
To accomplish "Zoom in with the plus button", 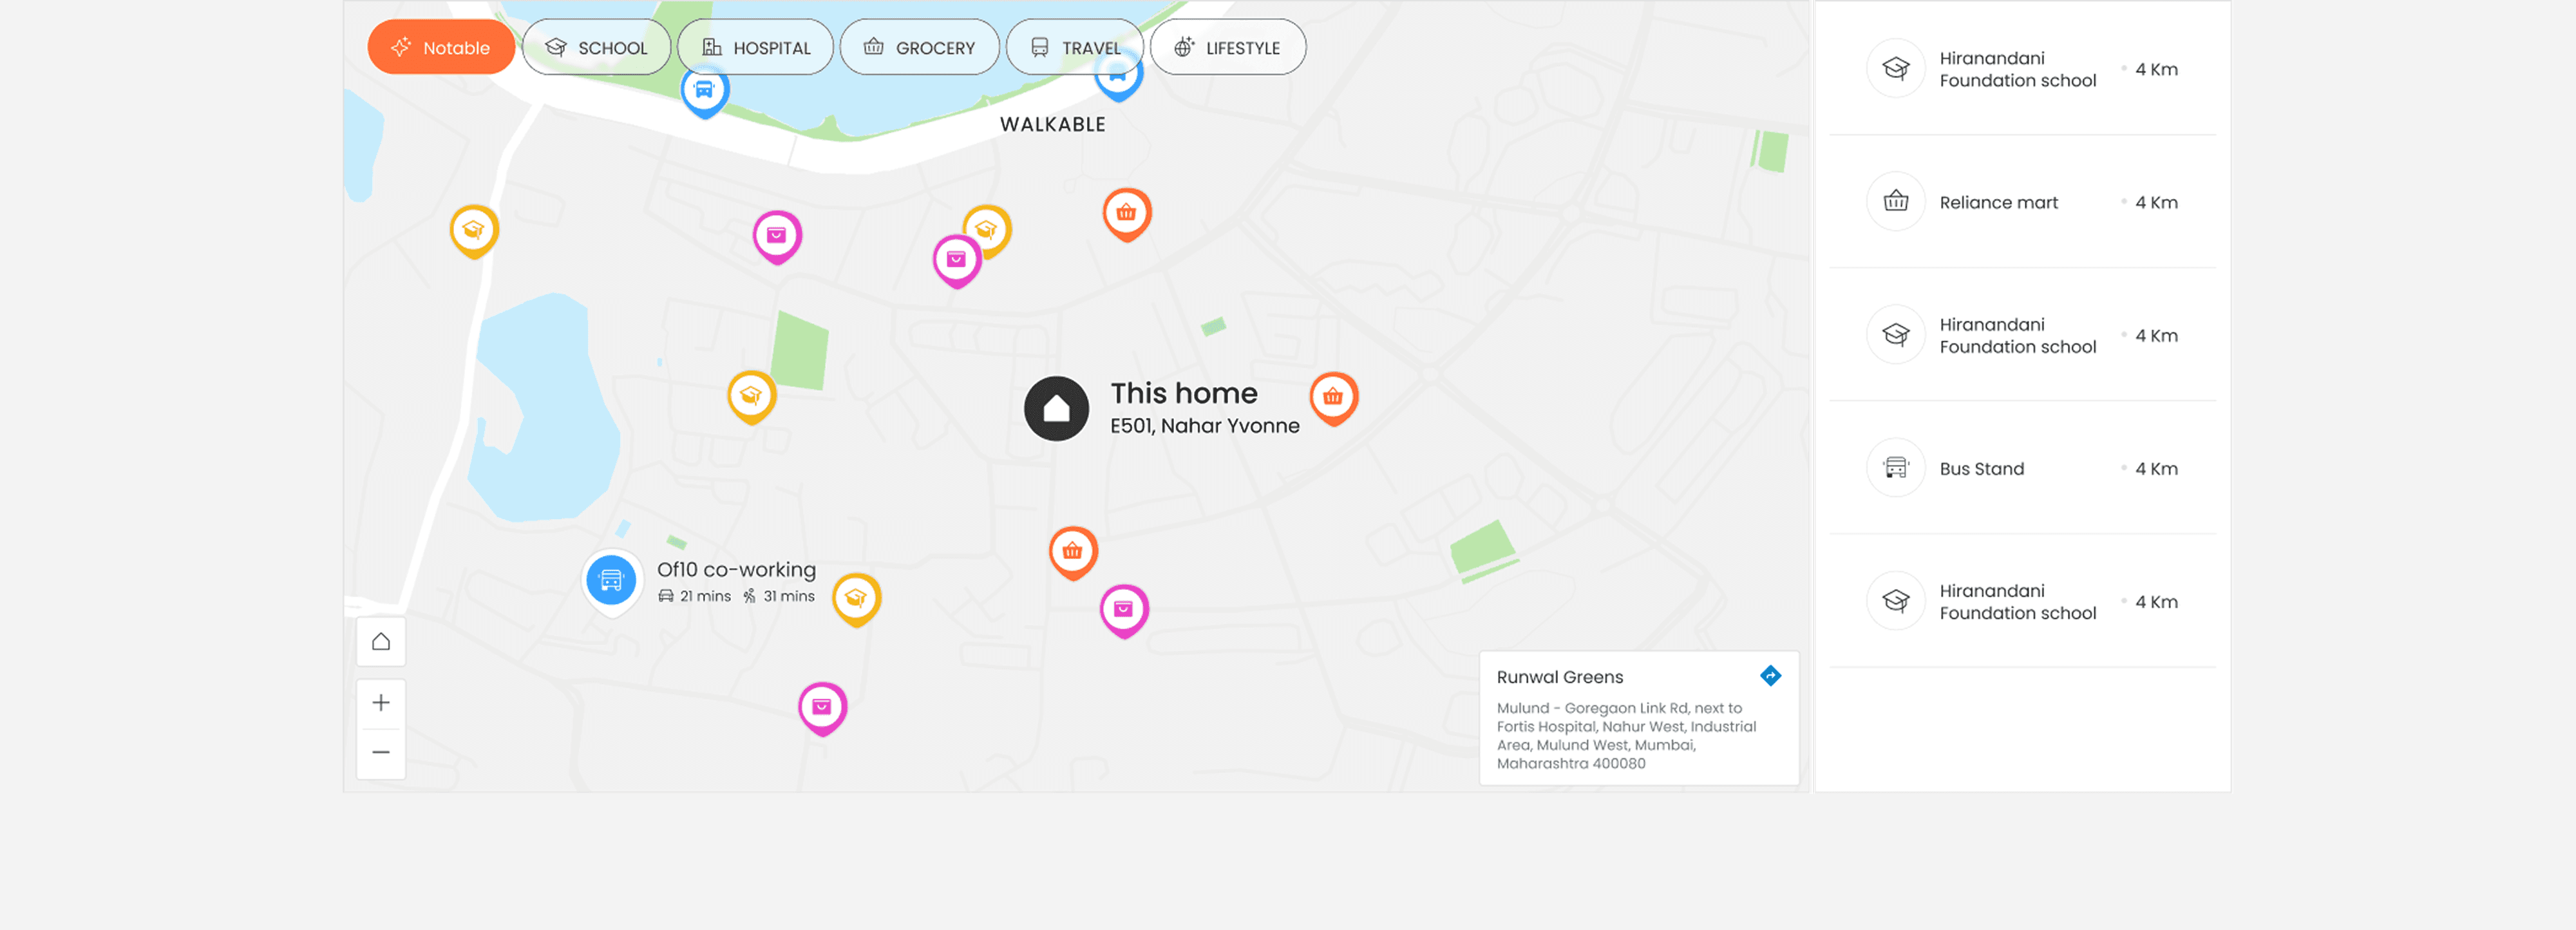I will tap(381, 703).
